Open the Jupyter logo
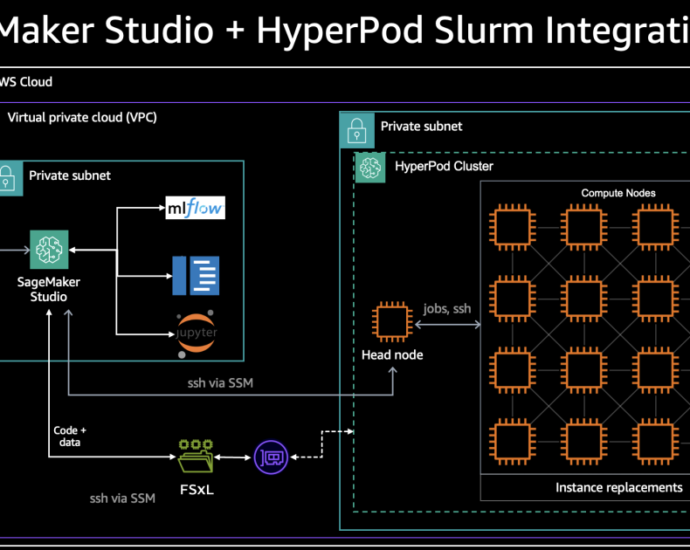 (196, 333)
